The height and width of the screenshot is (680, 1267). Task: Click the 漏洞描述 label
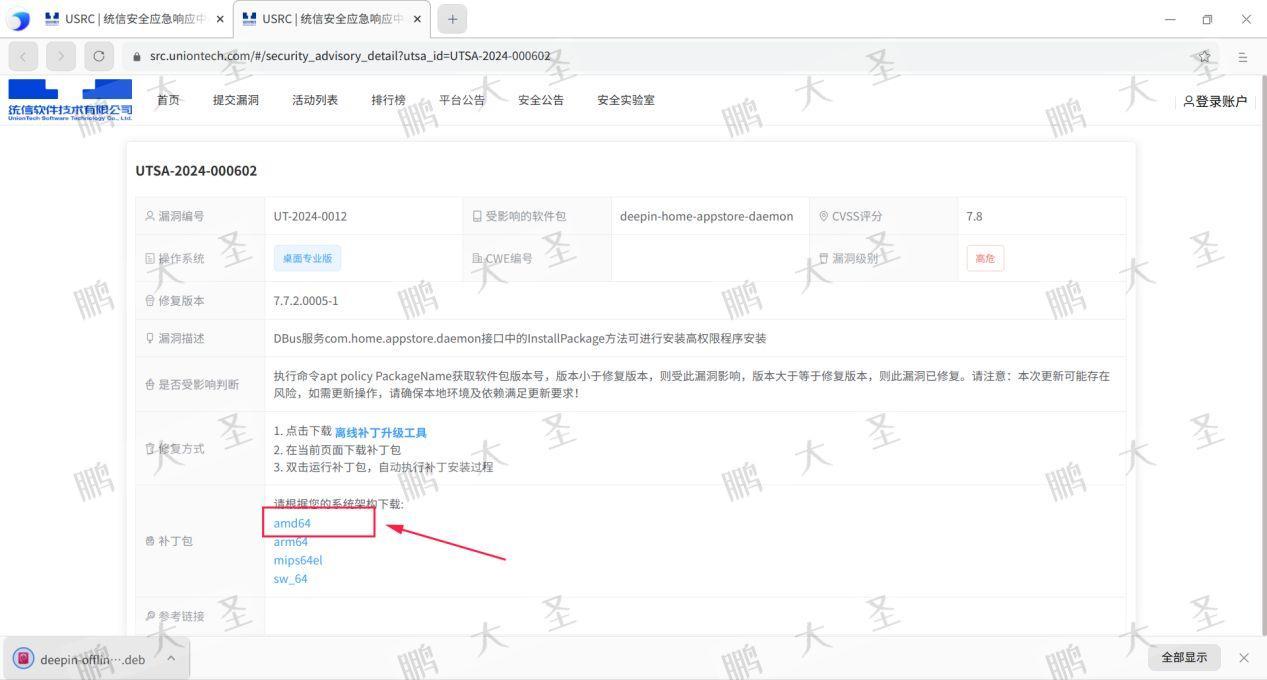coord(181,338)
